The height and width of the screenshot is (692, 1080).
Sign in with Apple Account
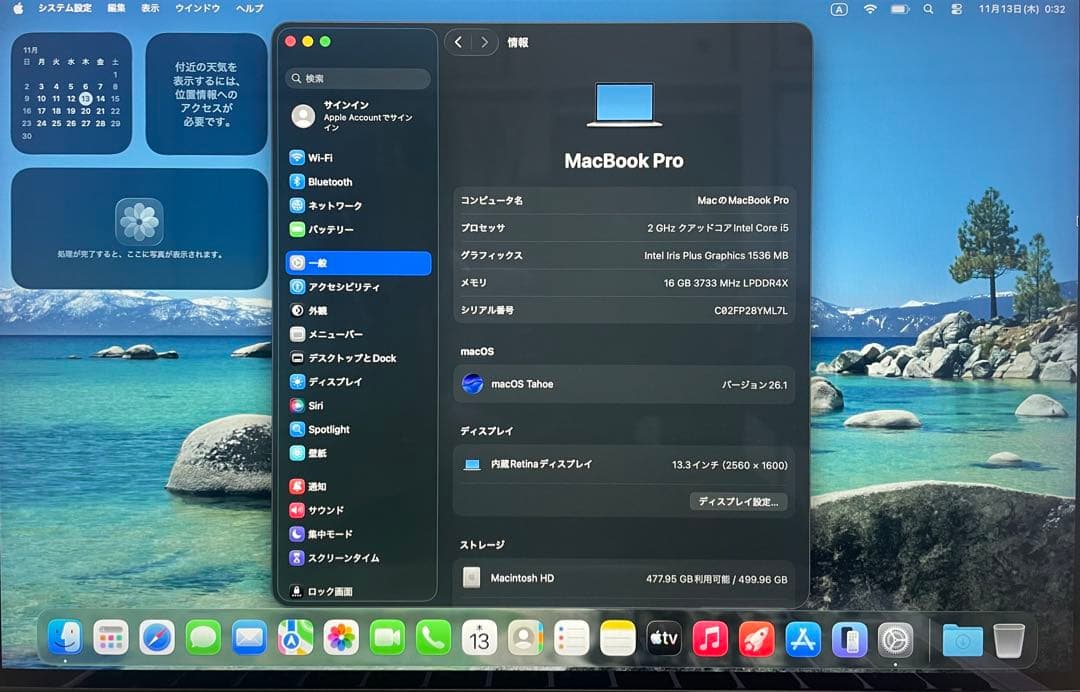click(347, 115)
